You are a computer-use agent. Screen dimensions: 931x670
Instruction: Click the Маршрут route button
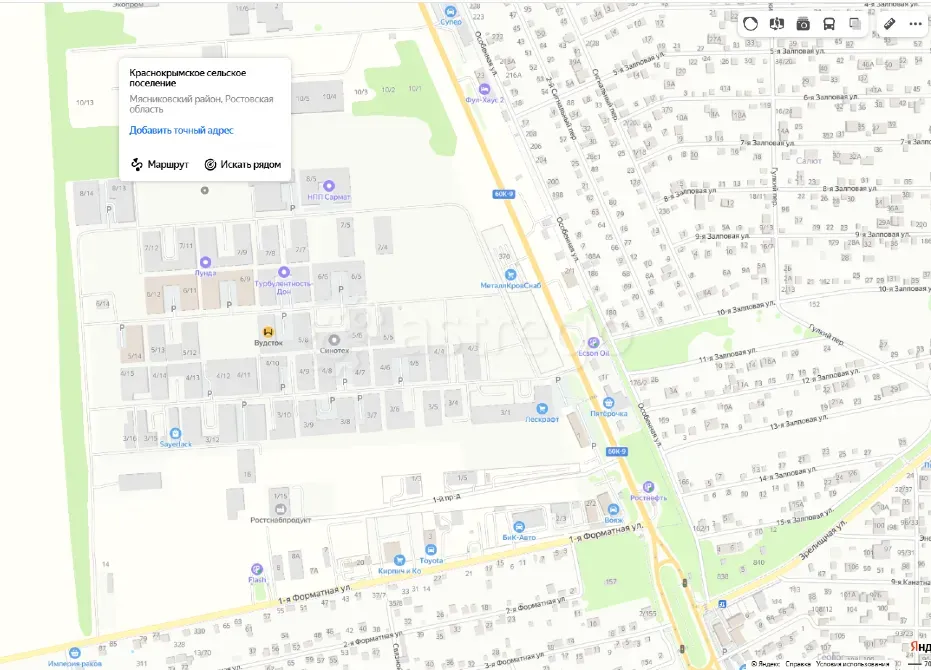[x=160, y=165]
